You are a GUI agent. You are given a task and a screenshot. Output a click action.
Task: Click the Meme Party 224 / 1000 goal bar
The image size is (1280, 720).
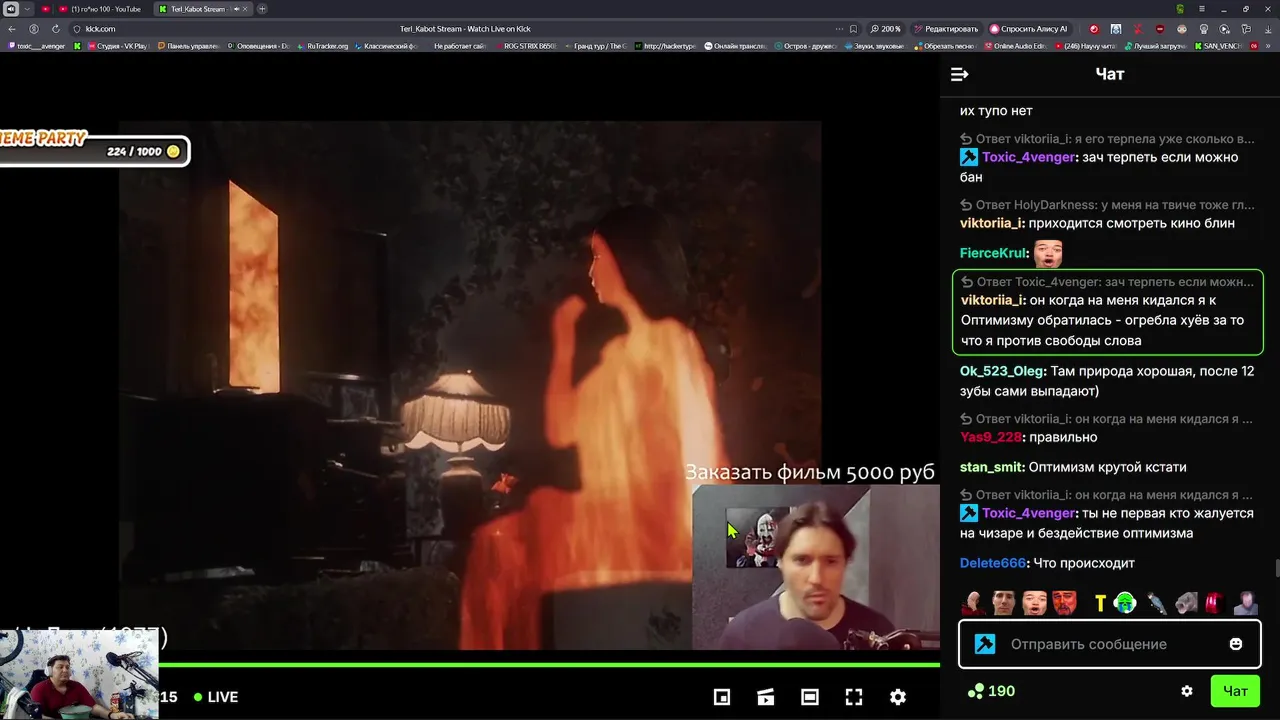click(94, 151)
